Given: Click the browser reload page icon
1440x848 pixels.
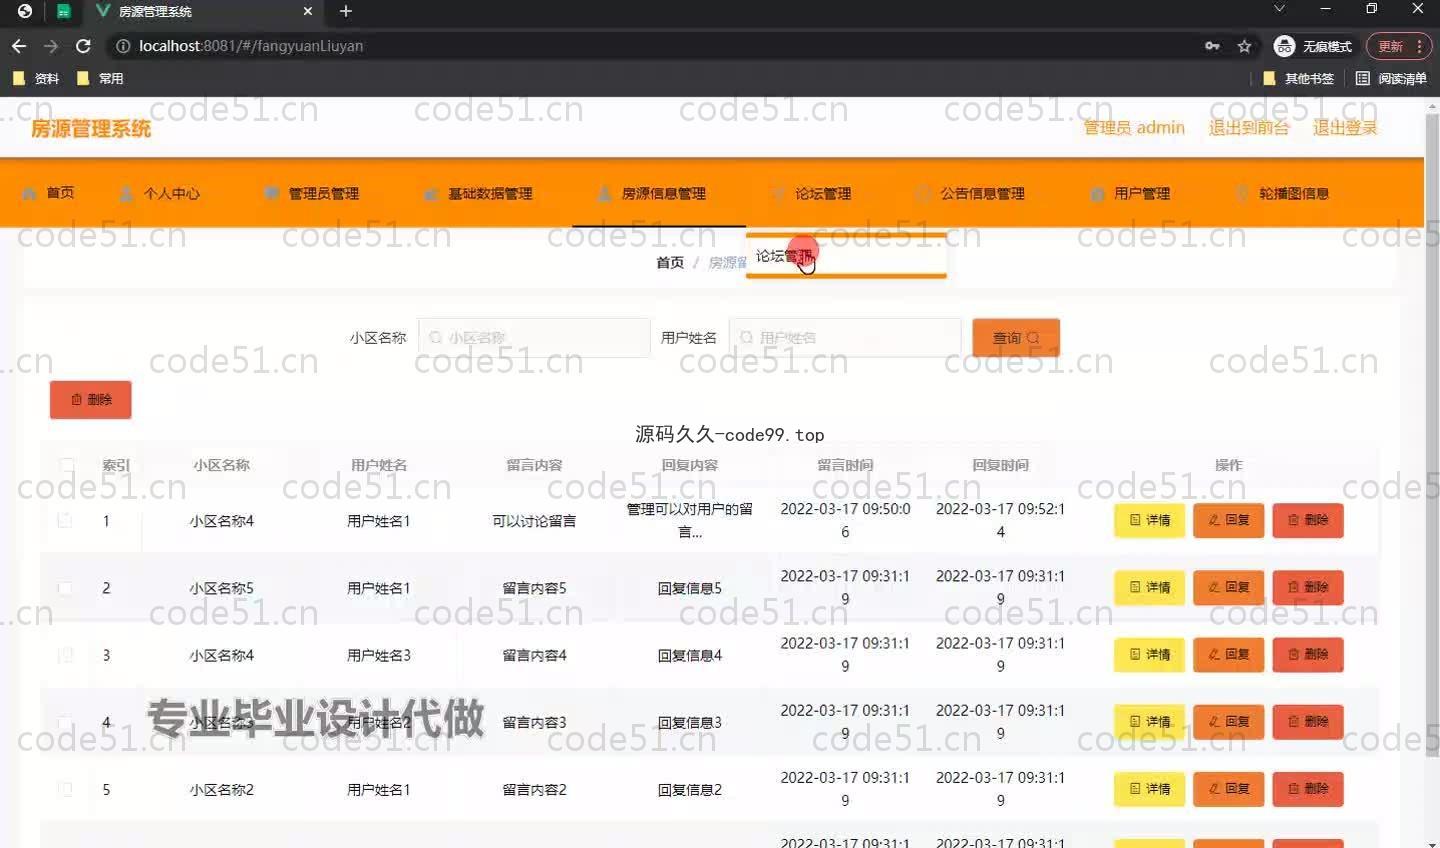Looking at the screenshot, I should [x=83, y=46].
